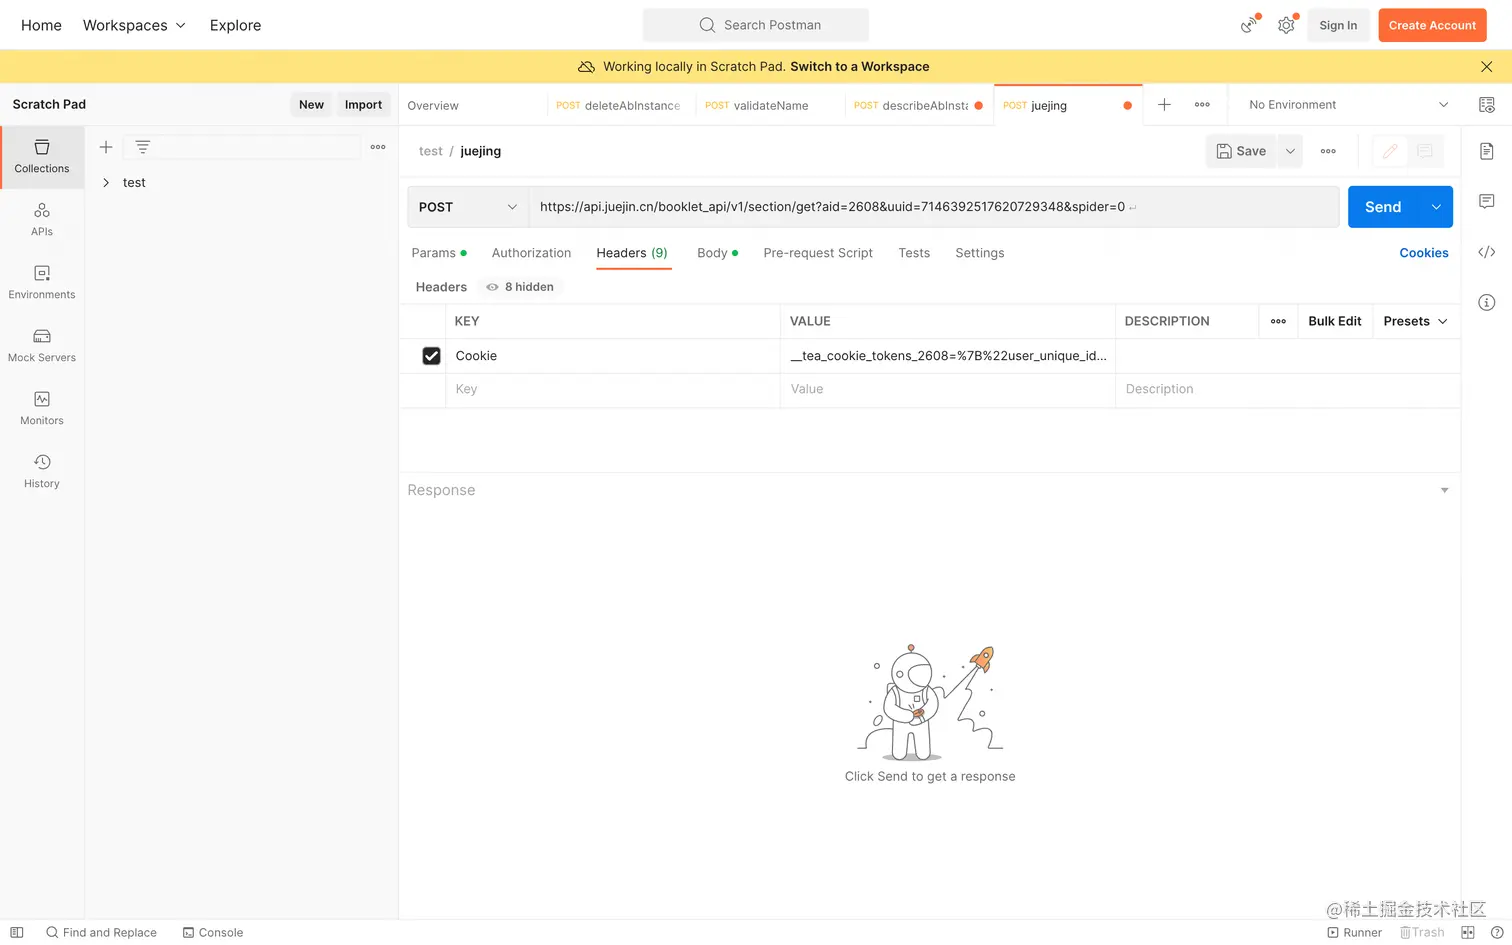
Task: Click the Save button
Action: 1241,151
